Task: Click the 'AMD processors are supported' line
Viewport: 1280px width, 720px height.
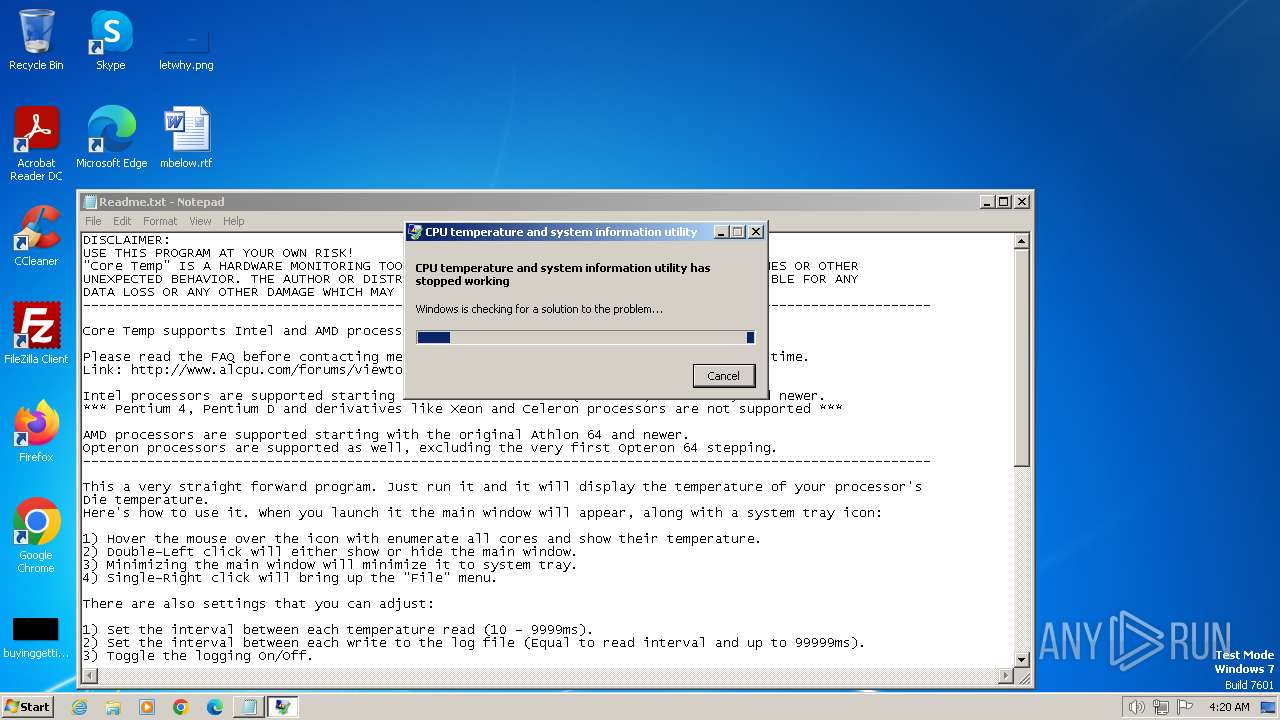Action: point(385,435)
